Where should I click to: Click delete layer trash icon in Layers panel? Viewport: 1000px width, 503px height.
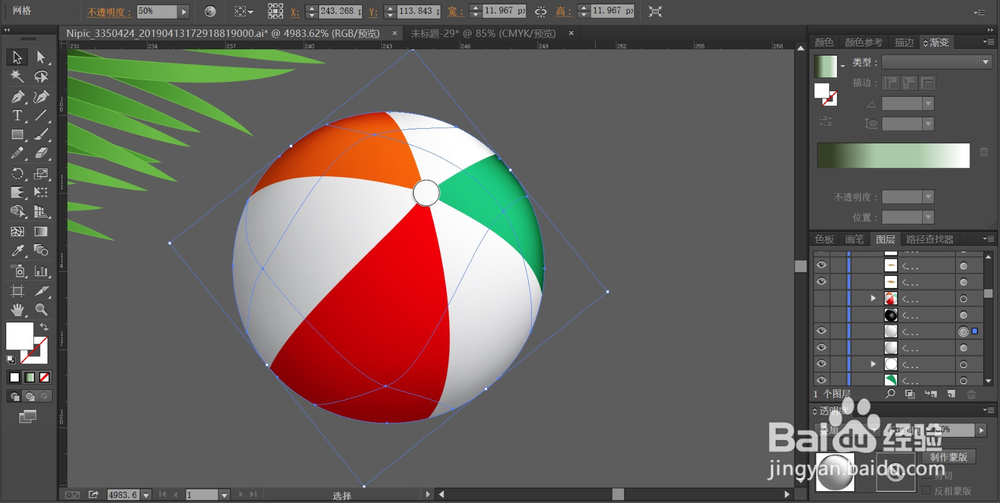point(971,395)
